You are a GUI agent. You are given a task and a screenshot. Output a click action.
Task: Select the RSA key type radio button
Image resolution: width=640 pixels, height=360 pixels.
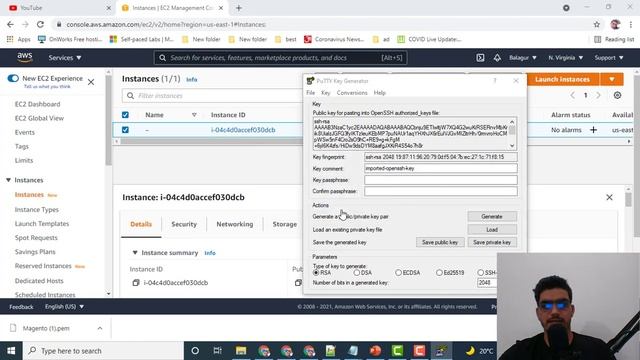(x=316, y=272)
